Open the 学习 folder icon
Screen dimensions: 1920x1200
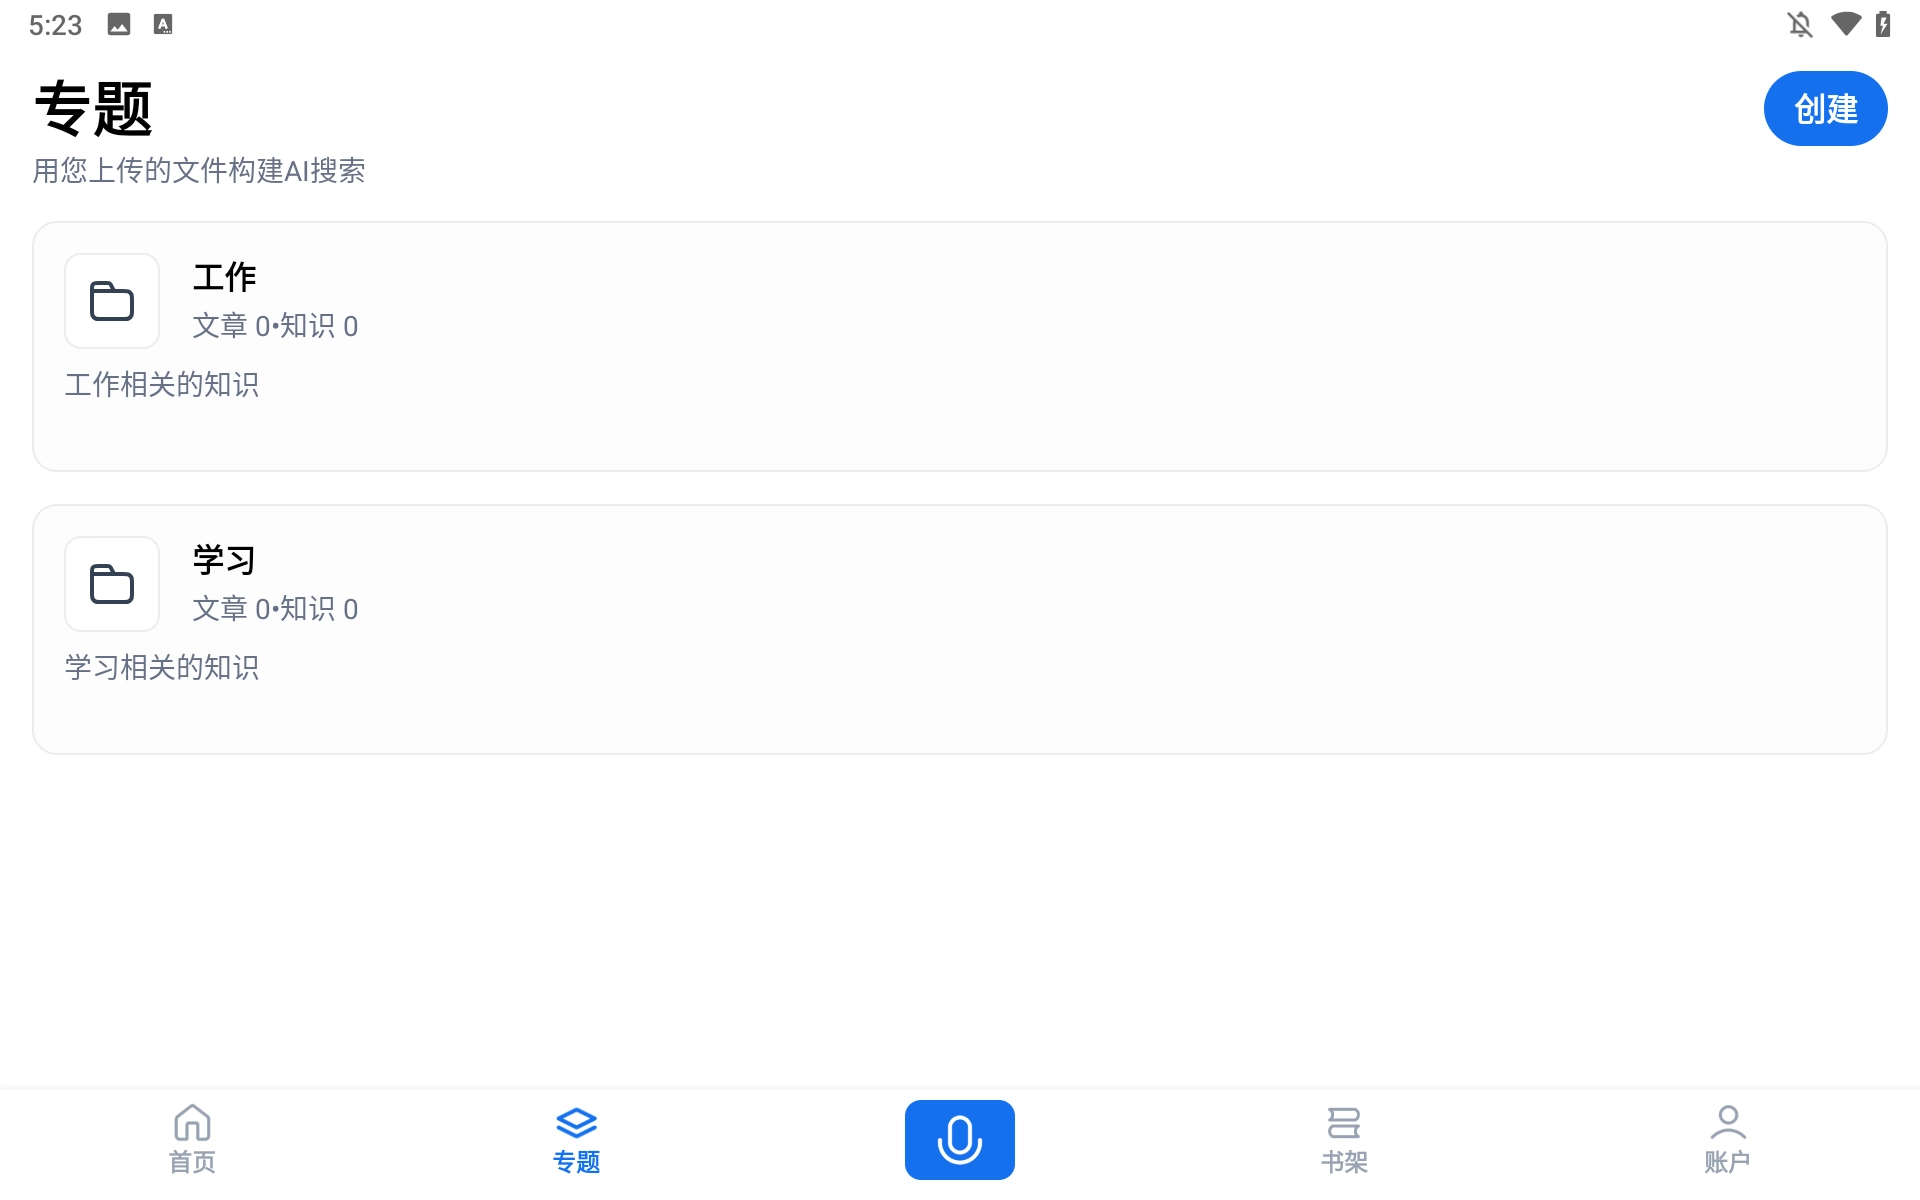tap(112, 584)
